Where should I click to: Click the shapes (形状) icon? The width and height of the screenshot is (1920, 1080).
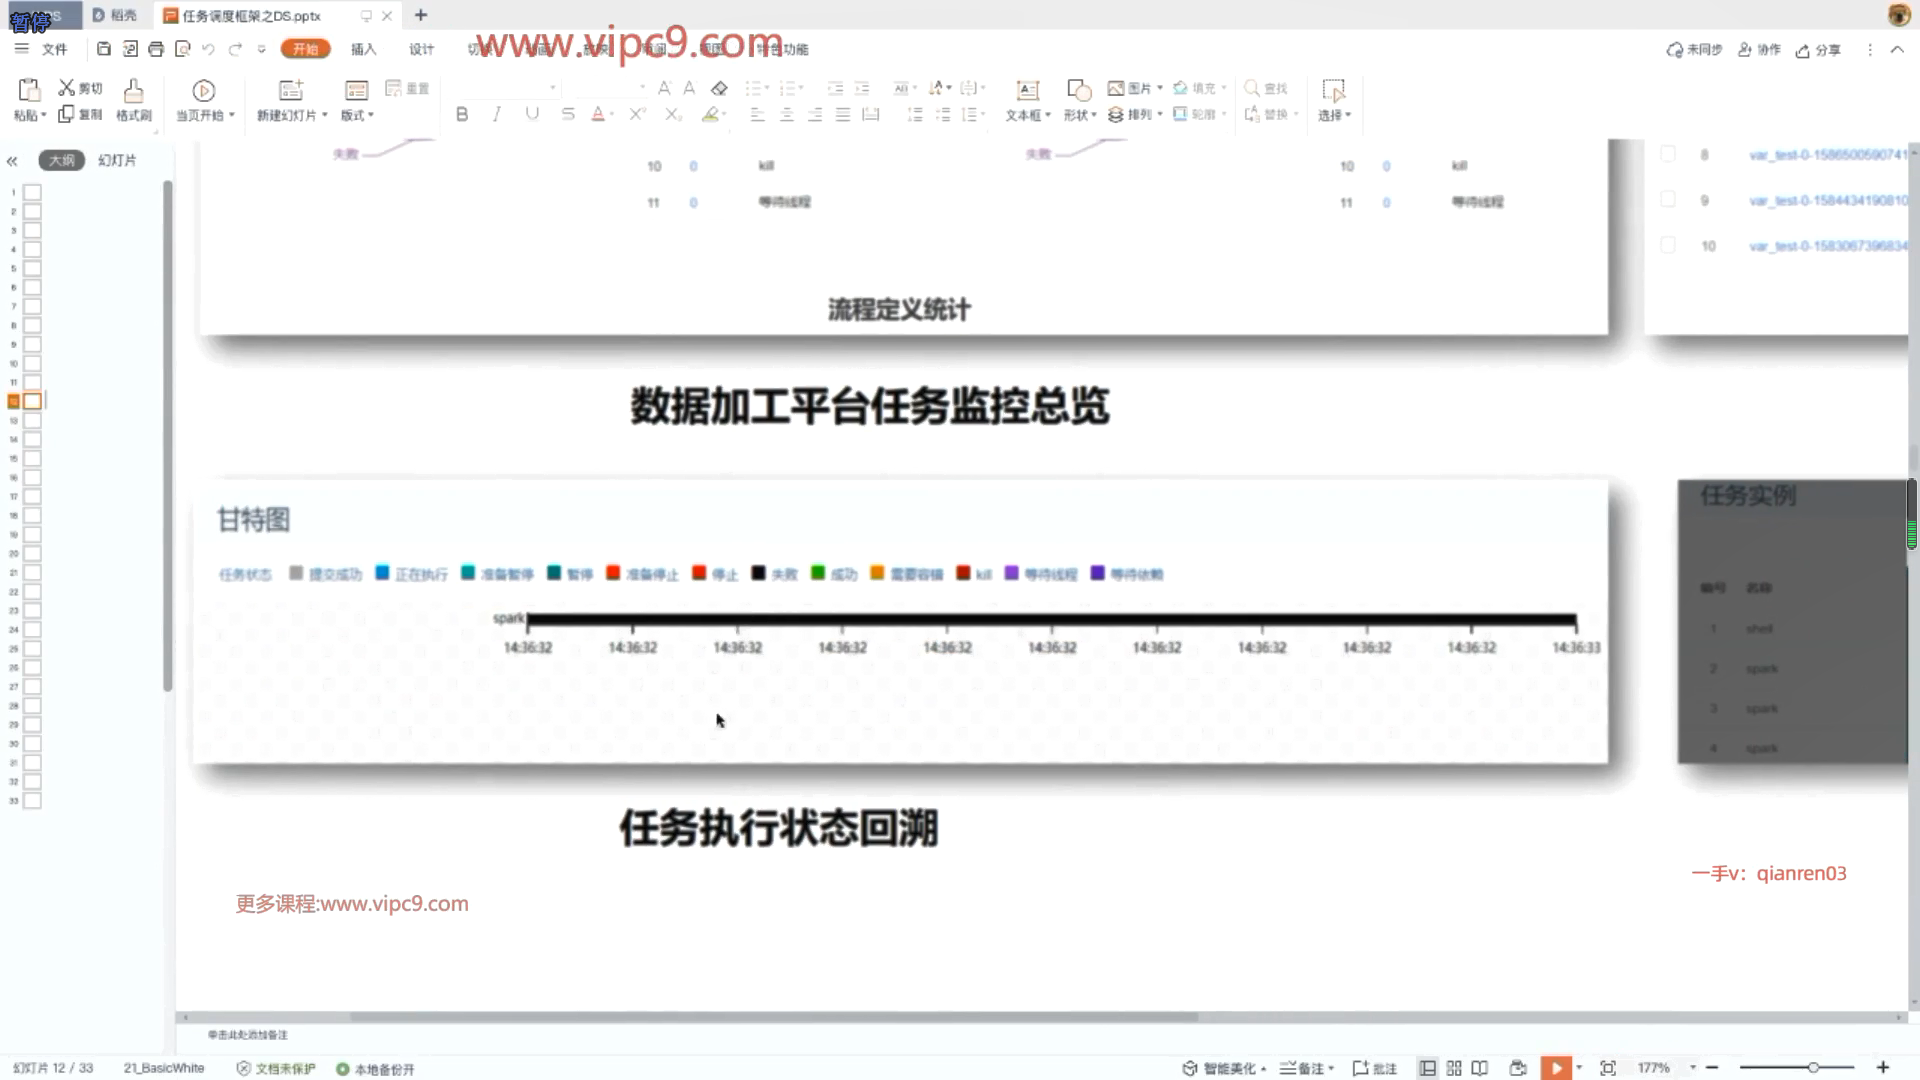1078,91
